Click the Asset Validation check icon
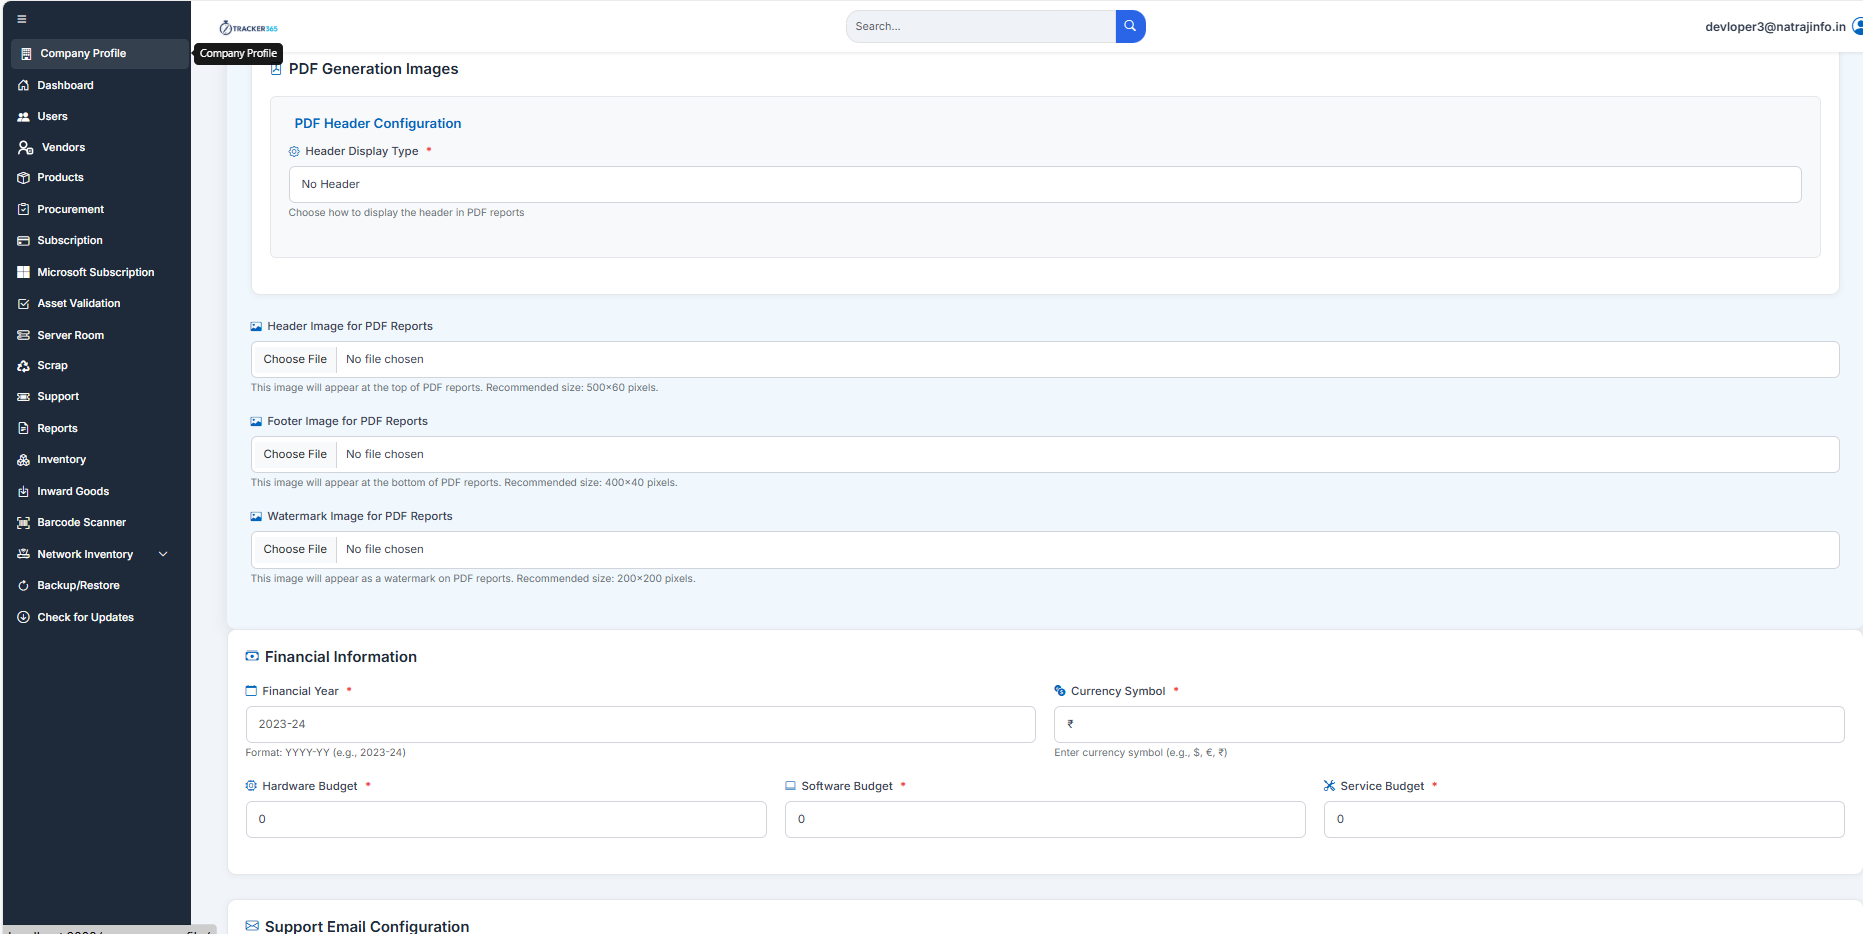This screenshot has width=1863, height=934. pyautogui.click(x=23, y=304)
